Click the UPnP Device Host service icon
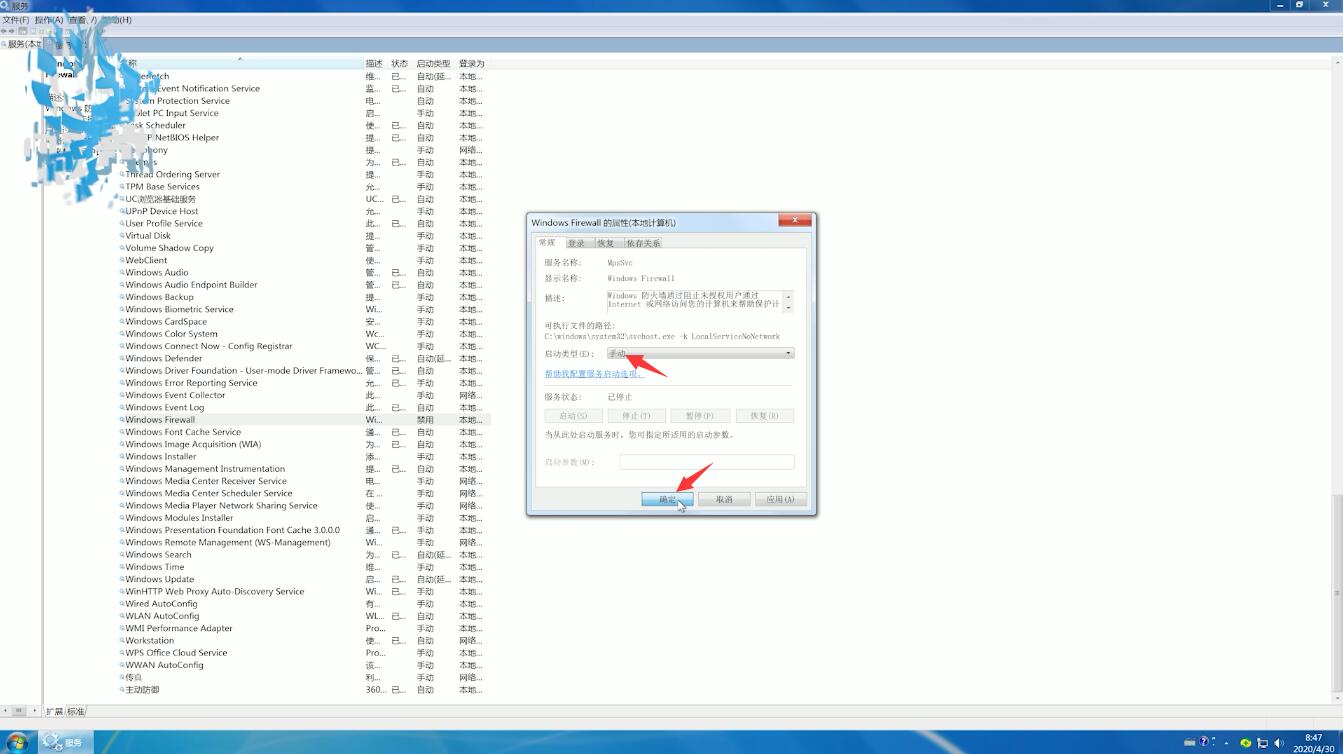1343x754 pixels. (x=122, y=211)
